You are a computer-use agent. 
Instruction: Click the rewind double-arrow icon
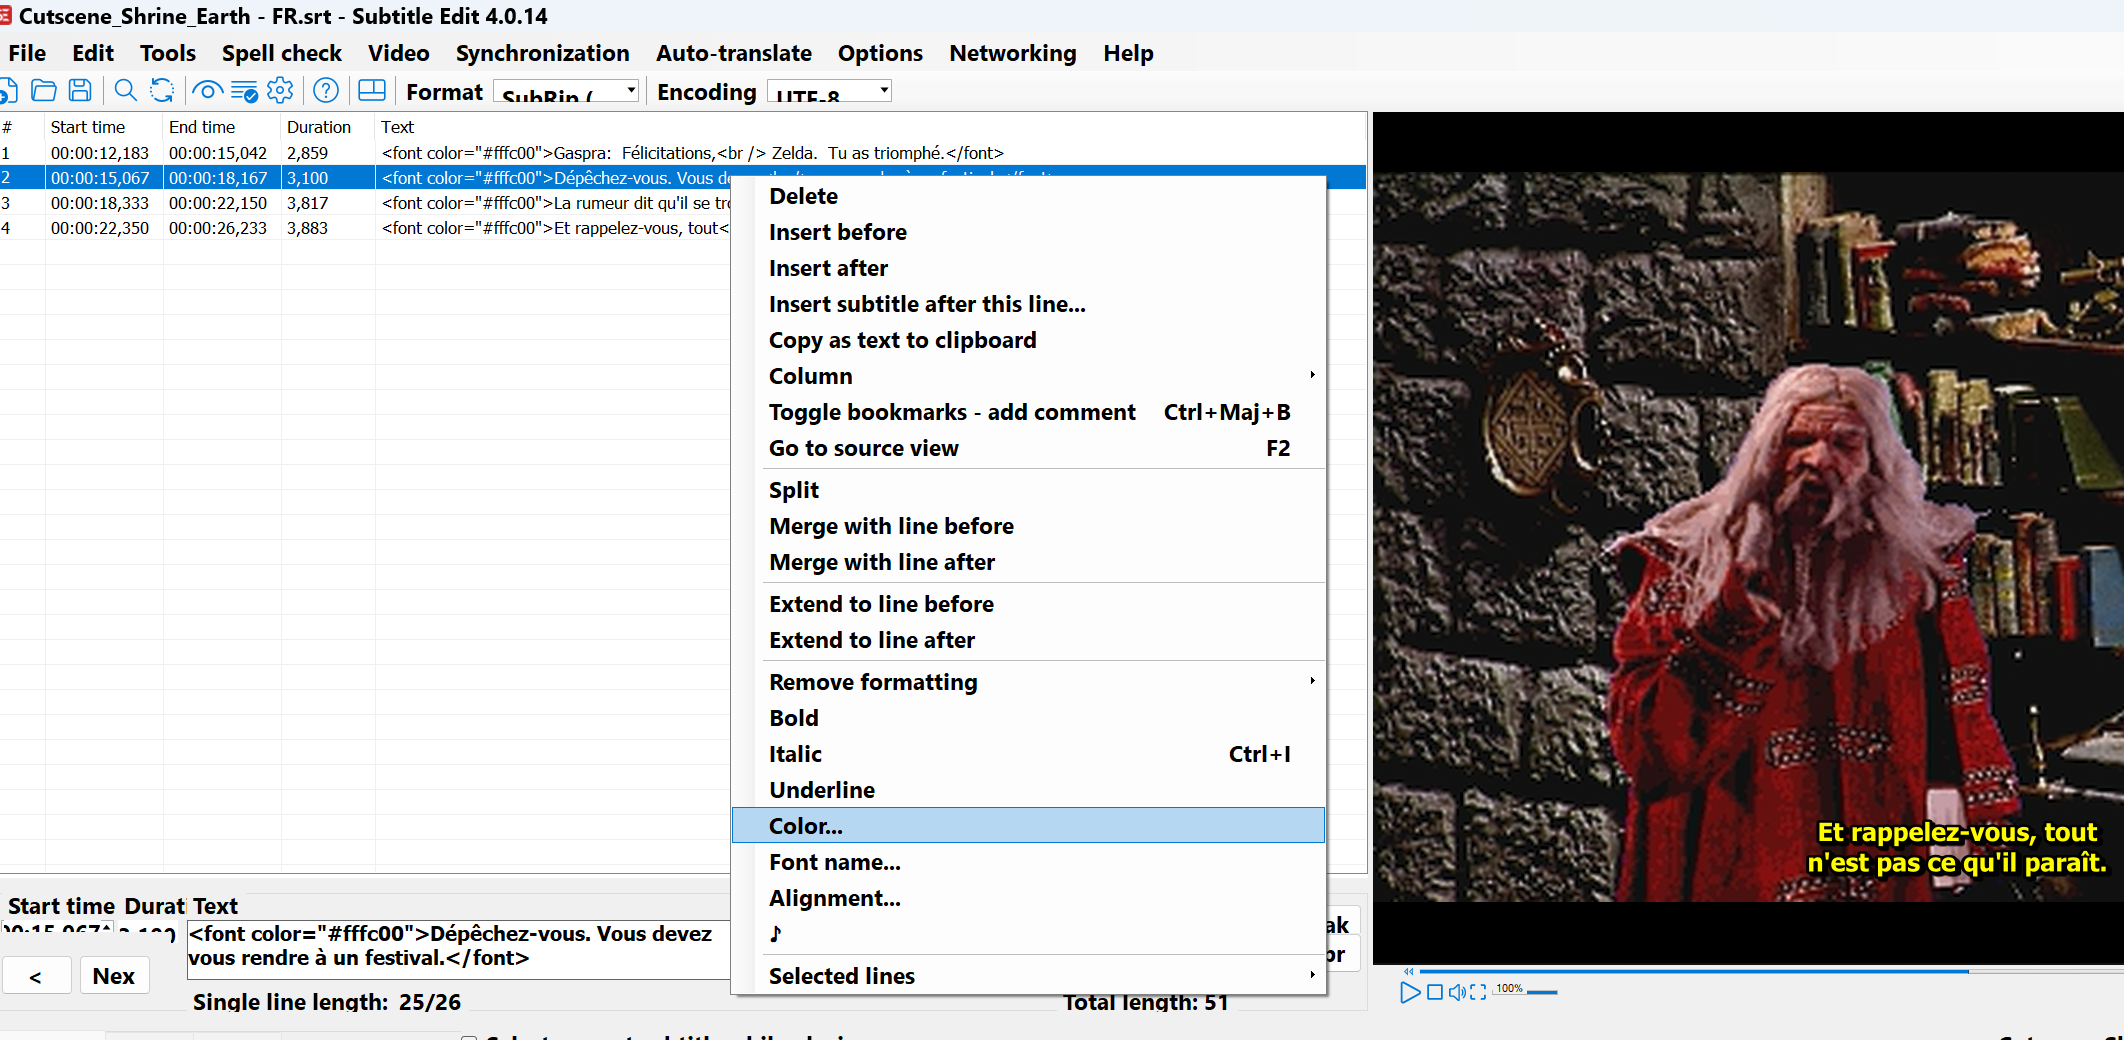click(1409, 971)
